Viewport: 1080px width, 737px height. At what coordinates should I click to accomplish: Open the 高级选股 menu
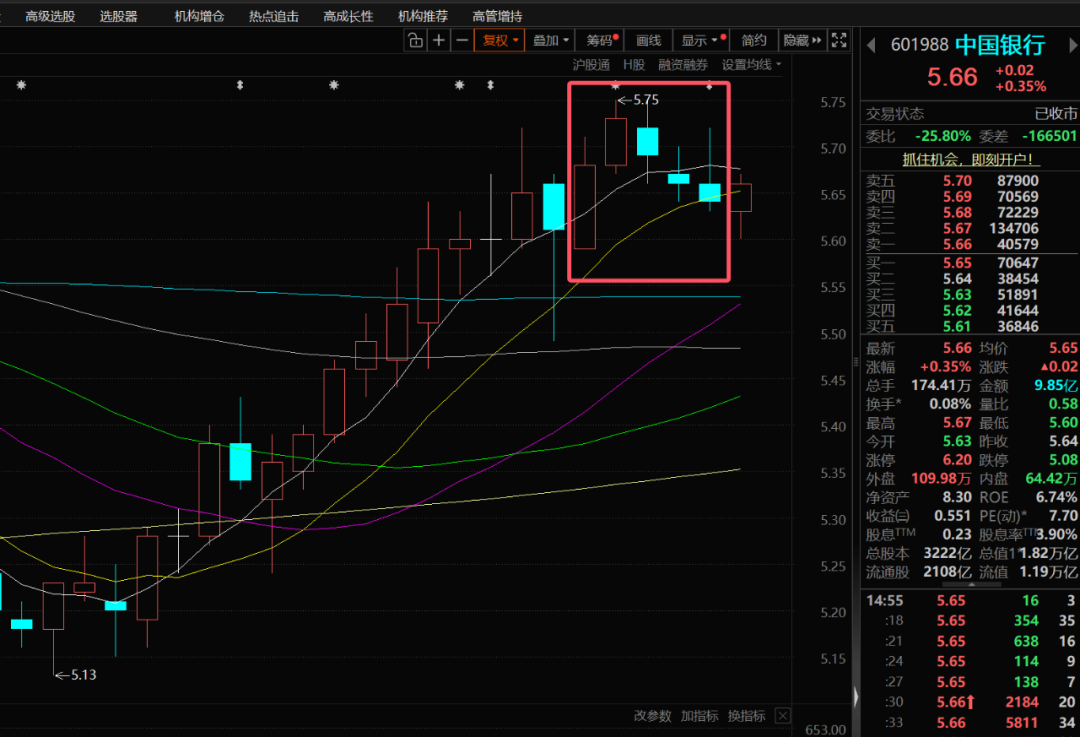point(50,16)
